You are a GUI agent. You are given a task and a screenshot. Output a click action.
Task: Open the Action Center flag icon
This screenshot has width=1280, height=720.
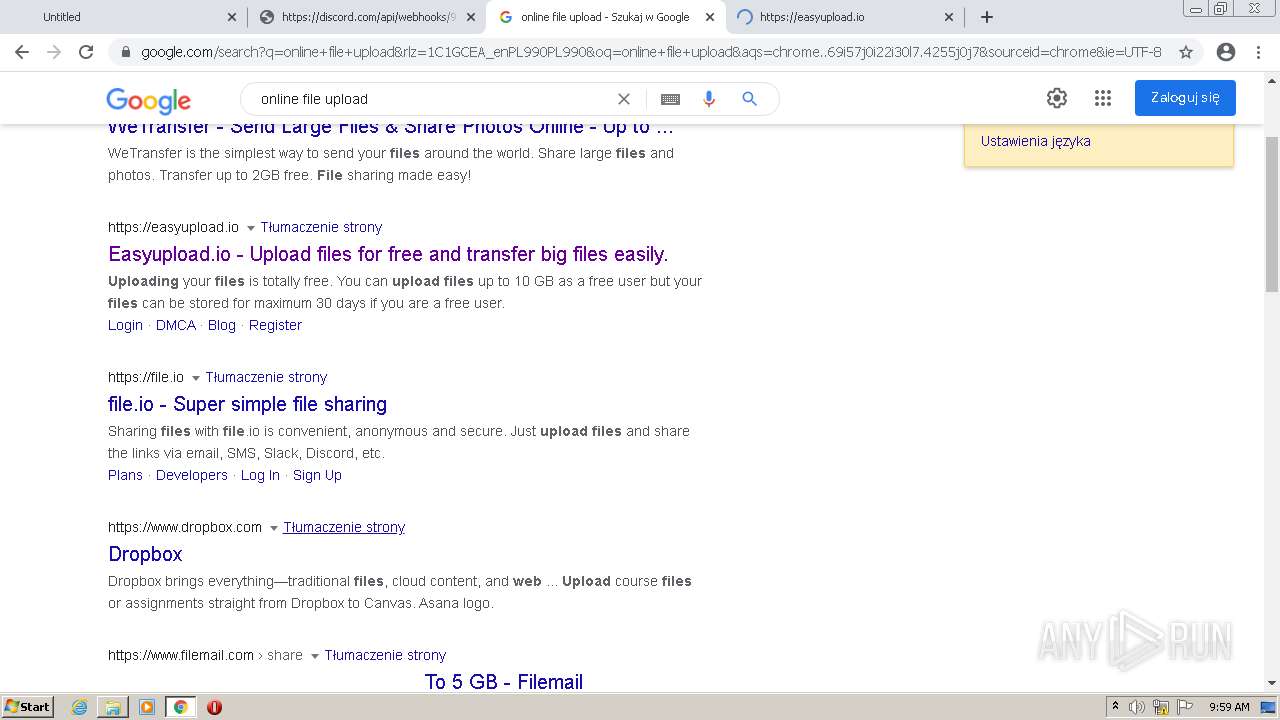pos(1185,707)
